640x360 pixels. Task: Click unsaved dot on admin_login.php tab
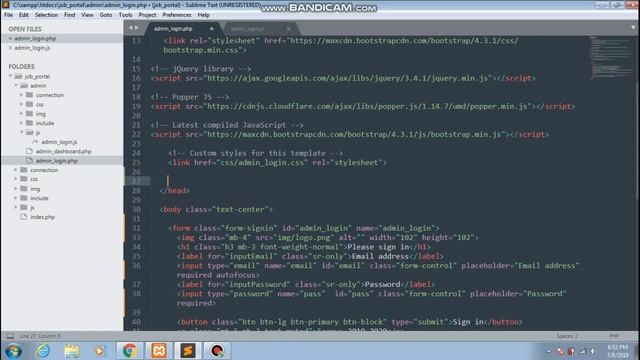point(211,29)
